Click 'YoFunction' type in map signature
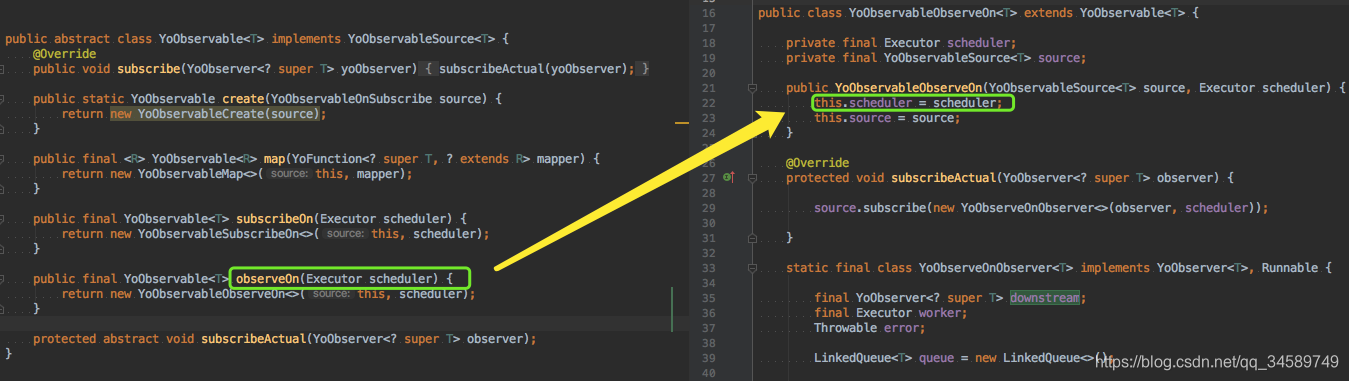The height and width of the screenshot is (381, 1349). click(328, 159)
